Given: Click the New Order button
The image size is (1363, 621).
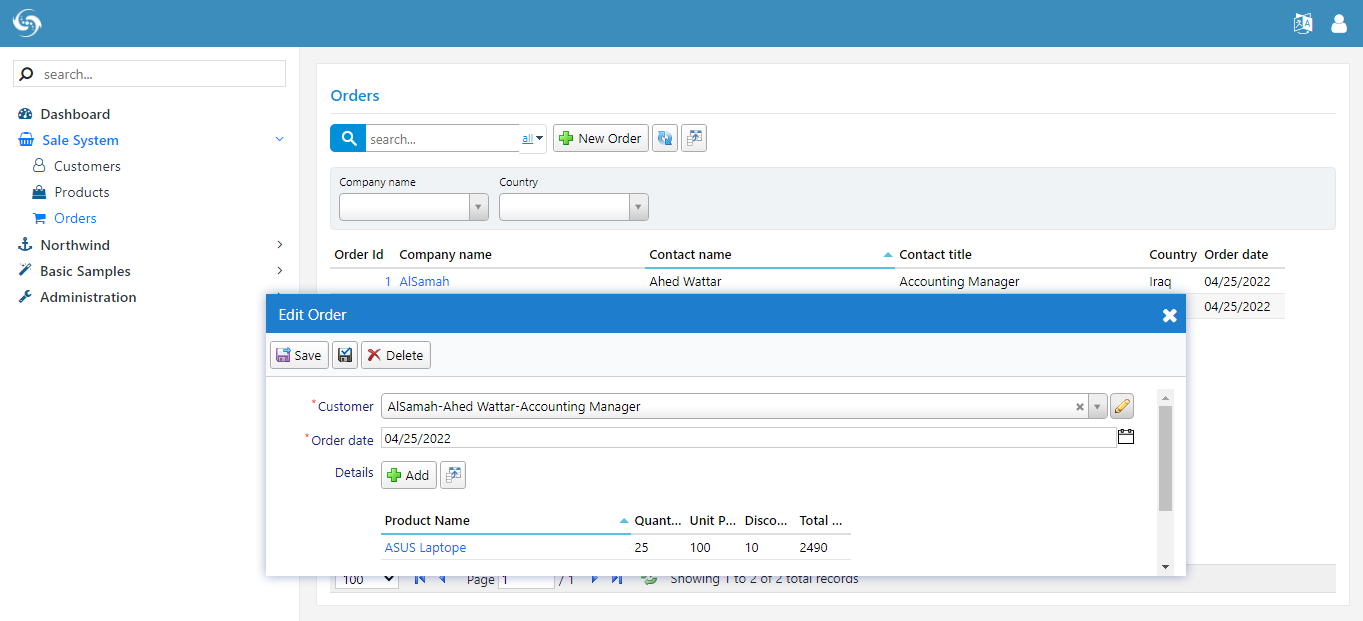Looking at the screenshot, I should [x=601, y=138].
